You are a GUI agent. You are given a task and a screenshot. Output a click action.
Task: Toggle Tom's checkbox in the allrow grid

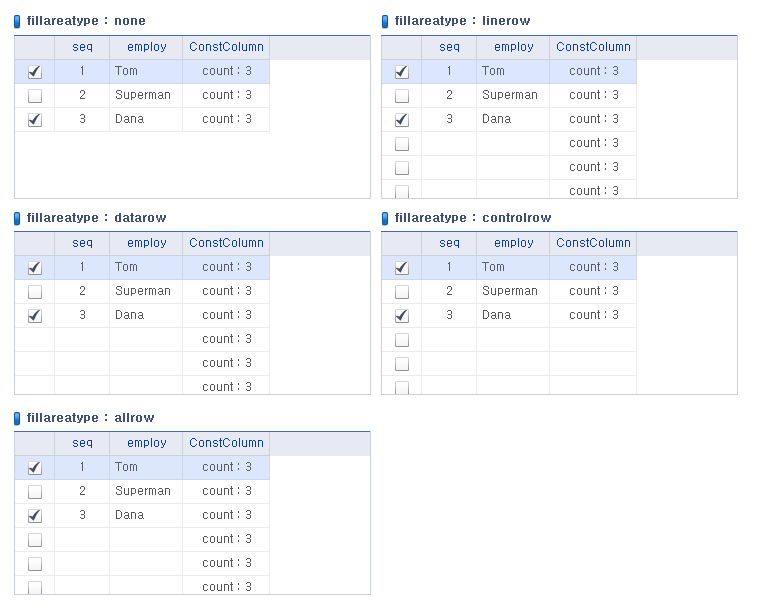(35, 468)
